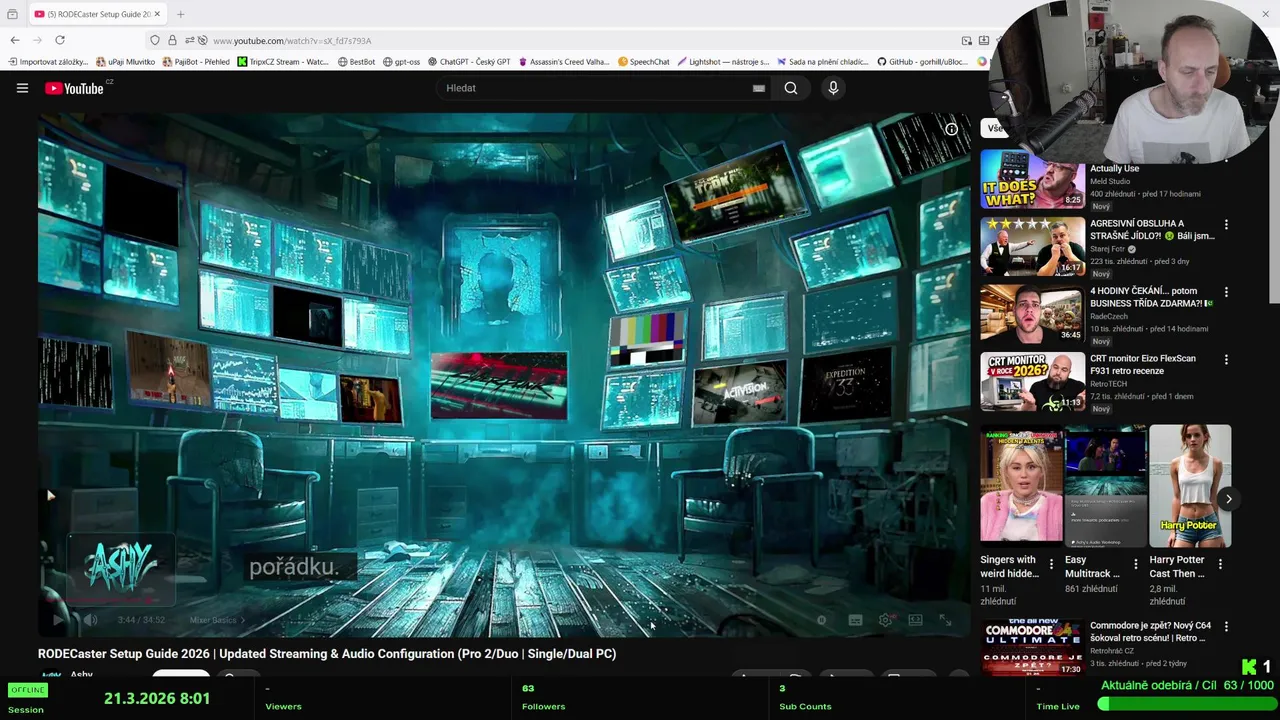Open the TripxCZ Stream bookmark

click(x=283, y=62)
